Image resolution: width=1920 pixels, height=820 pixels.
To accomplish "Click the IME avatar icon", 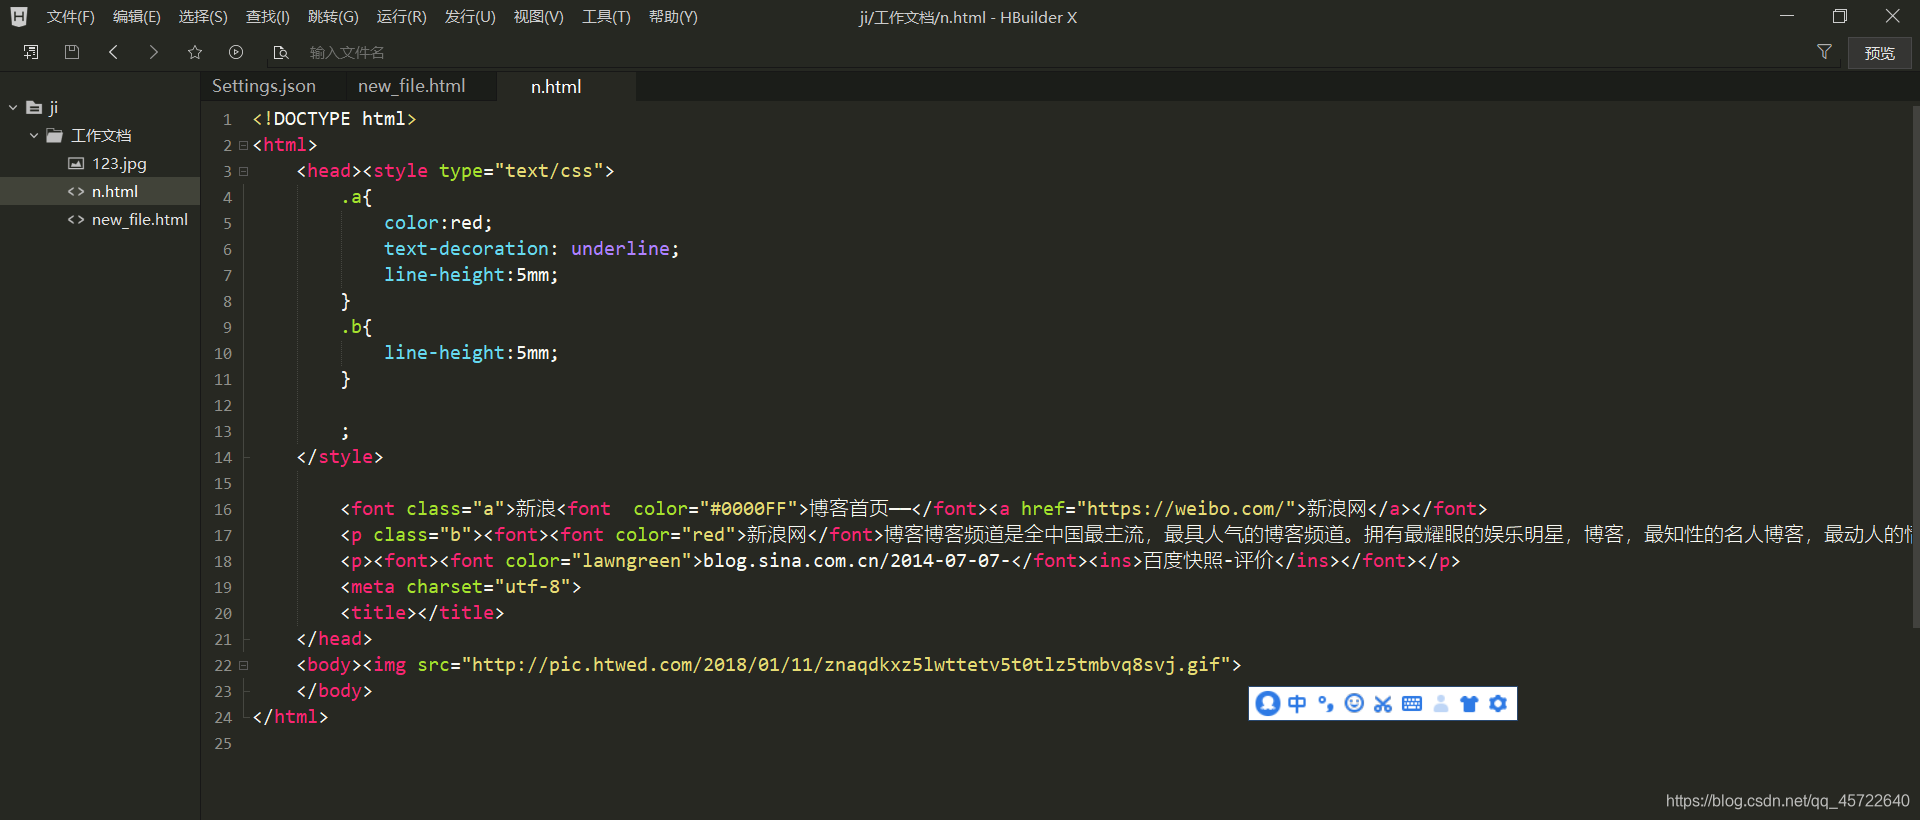I will coord(1268,703).
